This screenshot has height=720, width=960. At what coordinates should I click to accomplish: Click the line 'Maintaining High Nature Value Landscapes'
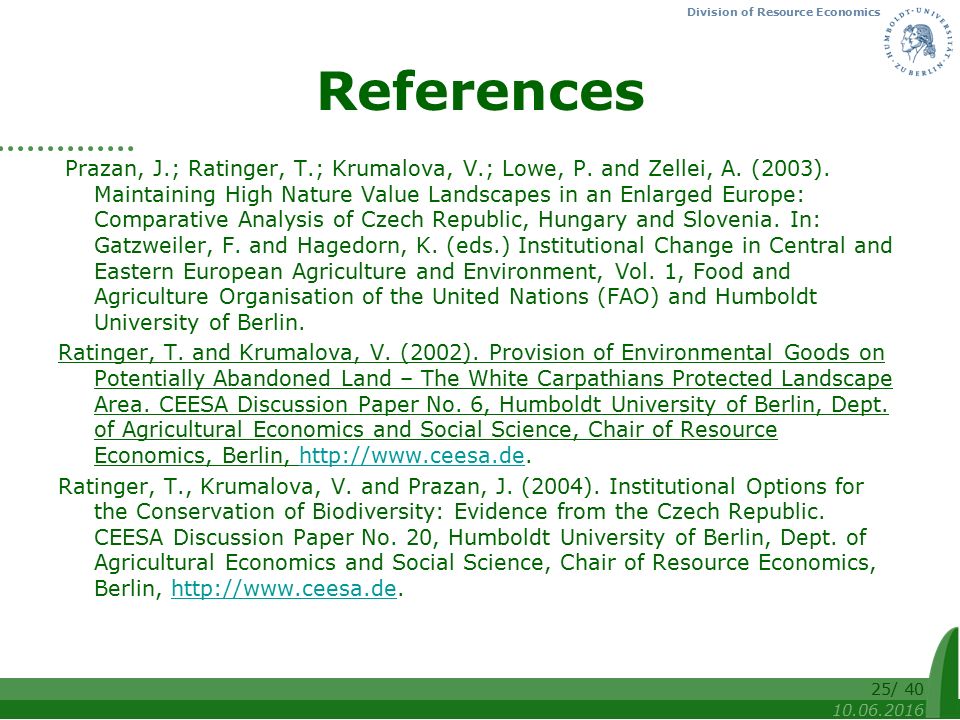(x=448, y=195)
